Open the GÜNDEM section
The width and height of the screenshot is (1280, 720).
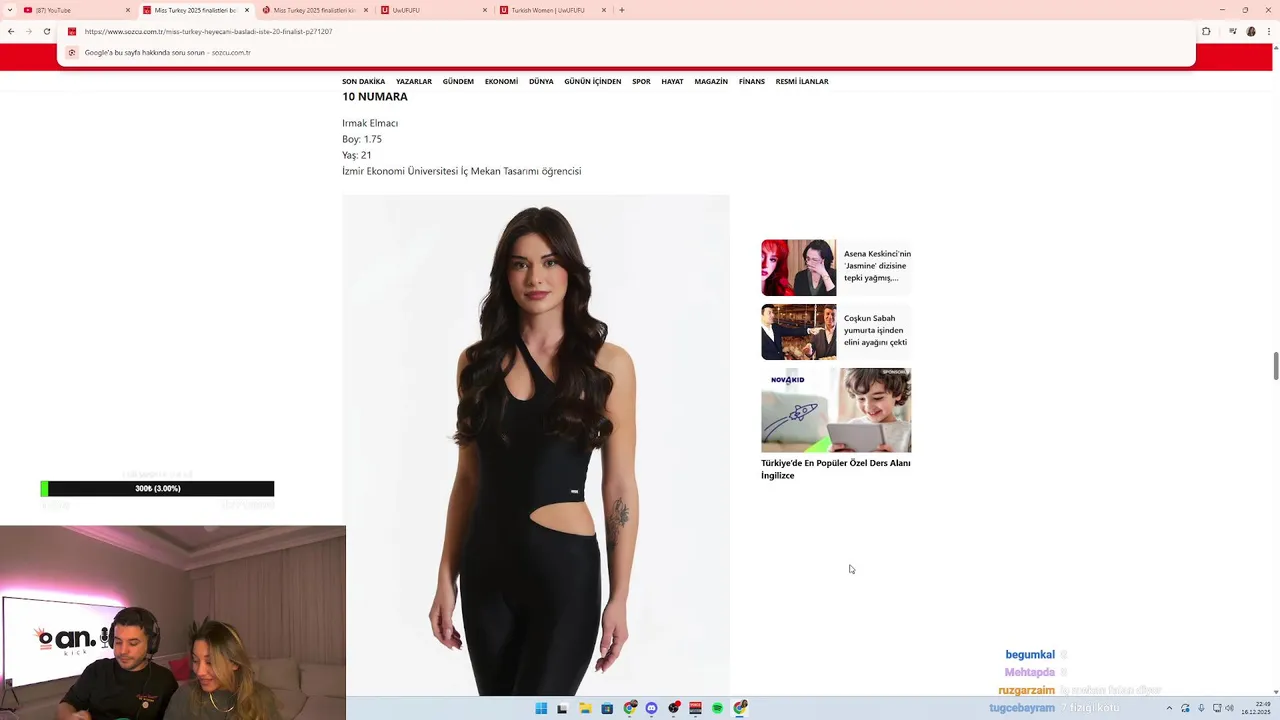(x=458, y=81)
